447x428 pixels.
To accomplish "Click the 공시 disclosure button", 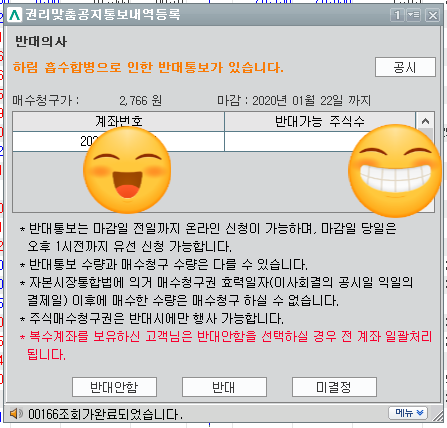I will click(x=405, y=67).
